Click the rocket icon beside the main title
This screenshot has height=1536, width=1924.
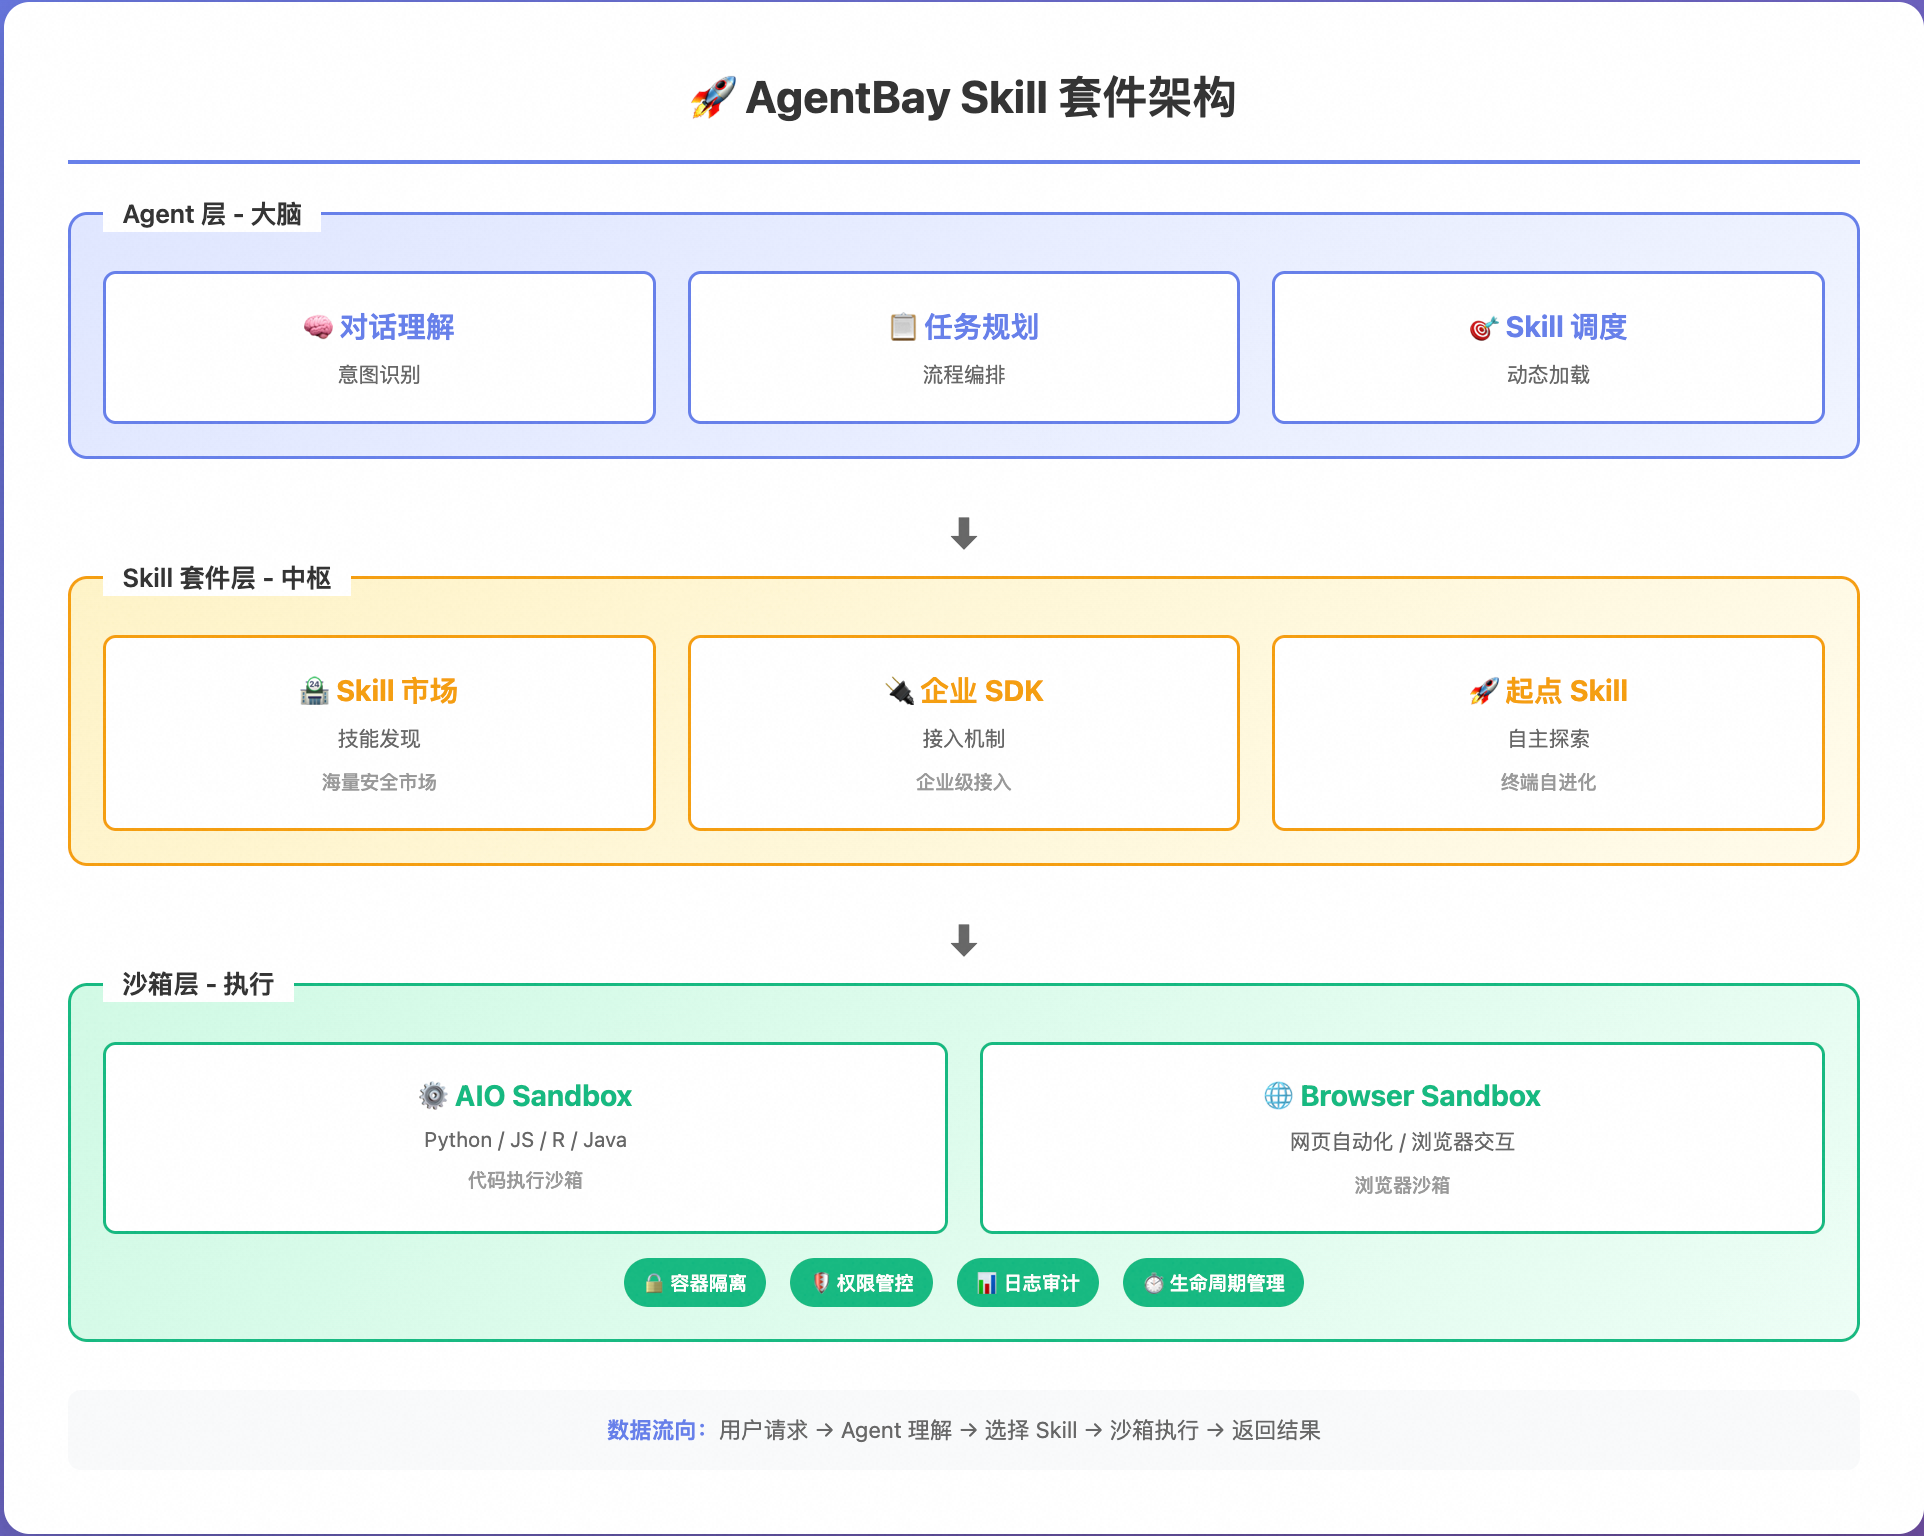pos(713,98)
